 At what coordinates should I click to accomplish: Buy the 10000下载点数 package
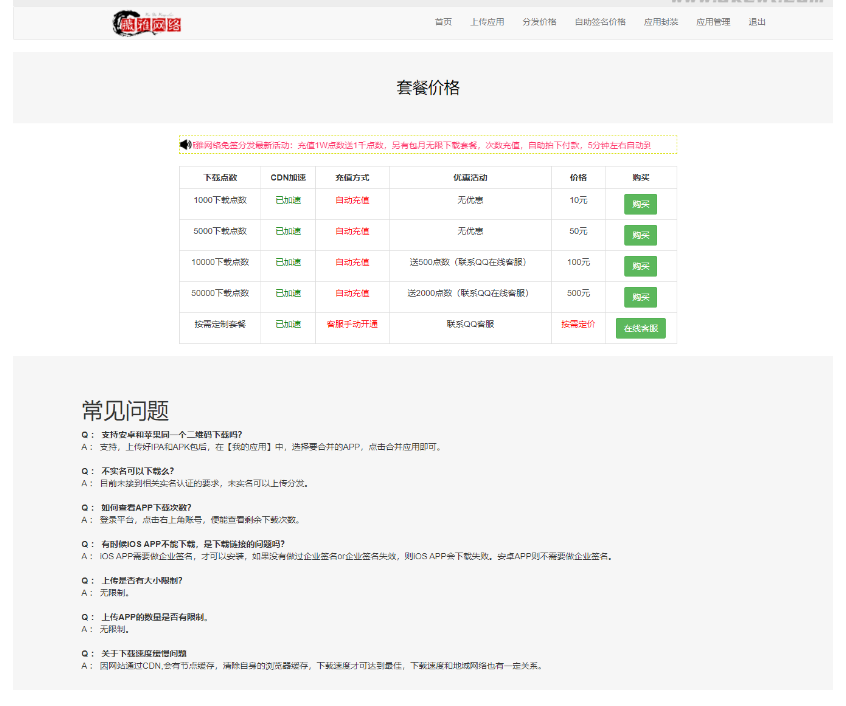pos(640,266)
